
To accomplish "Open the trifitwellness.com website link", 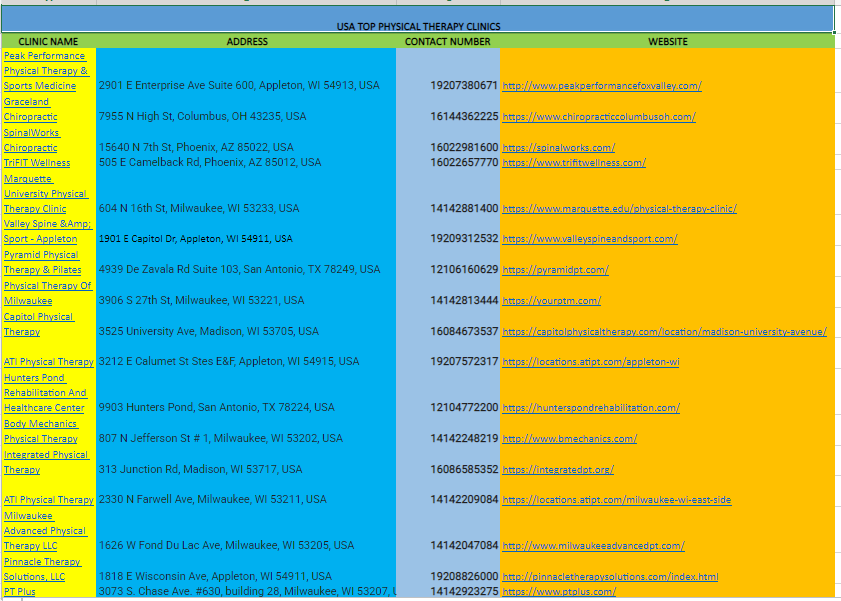I will pyautogui.click(x=574, y=162).
